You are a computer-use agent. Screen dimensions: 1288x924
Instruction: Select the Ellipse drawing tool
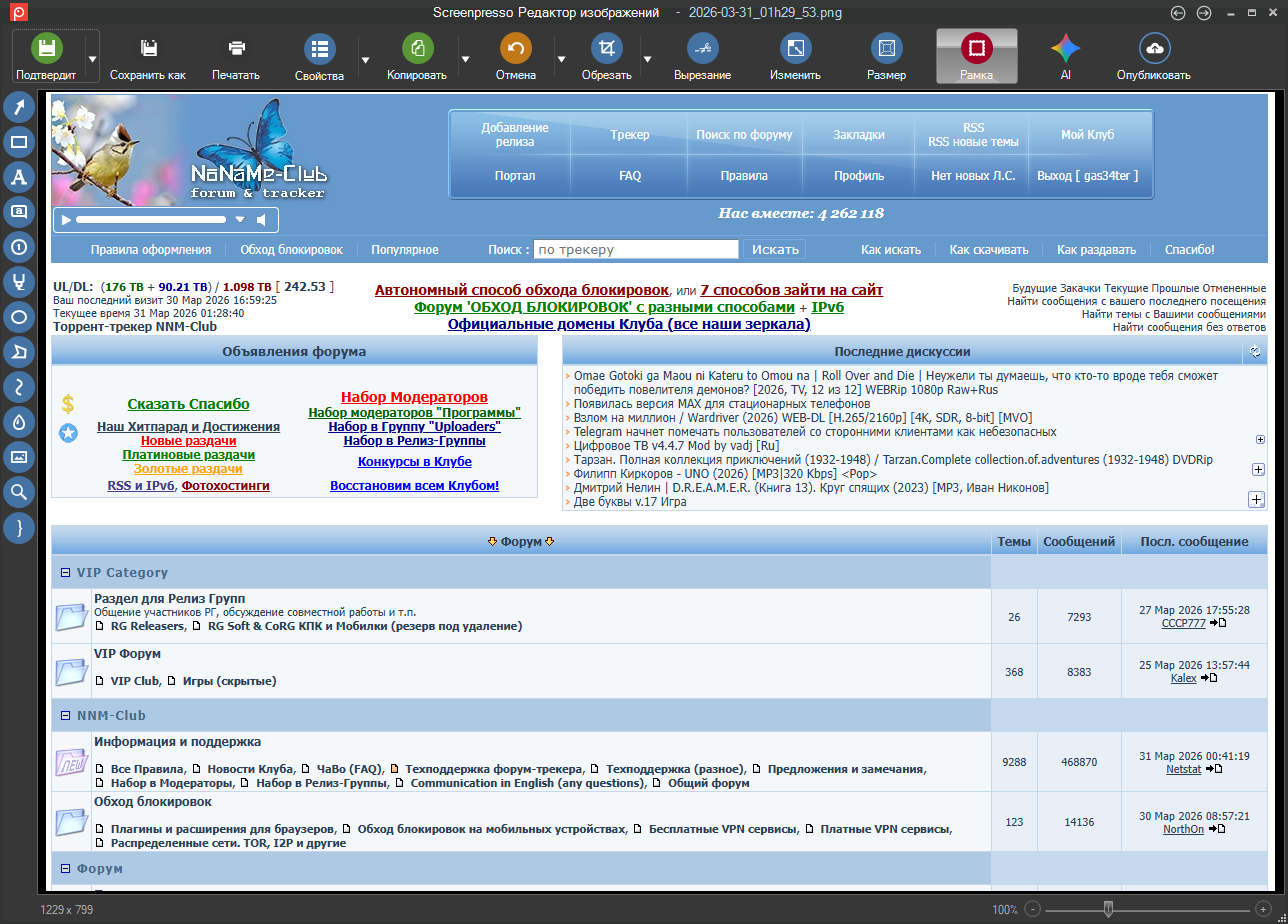[19, 317]
